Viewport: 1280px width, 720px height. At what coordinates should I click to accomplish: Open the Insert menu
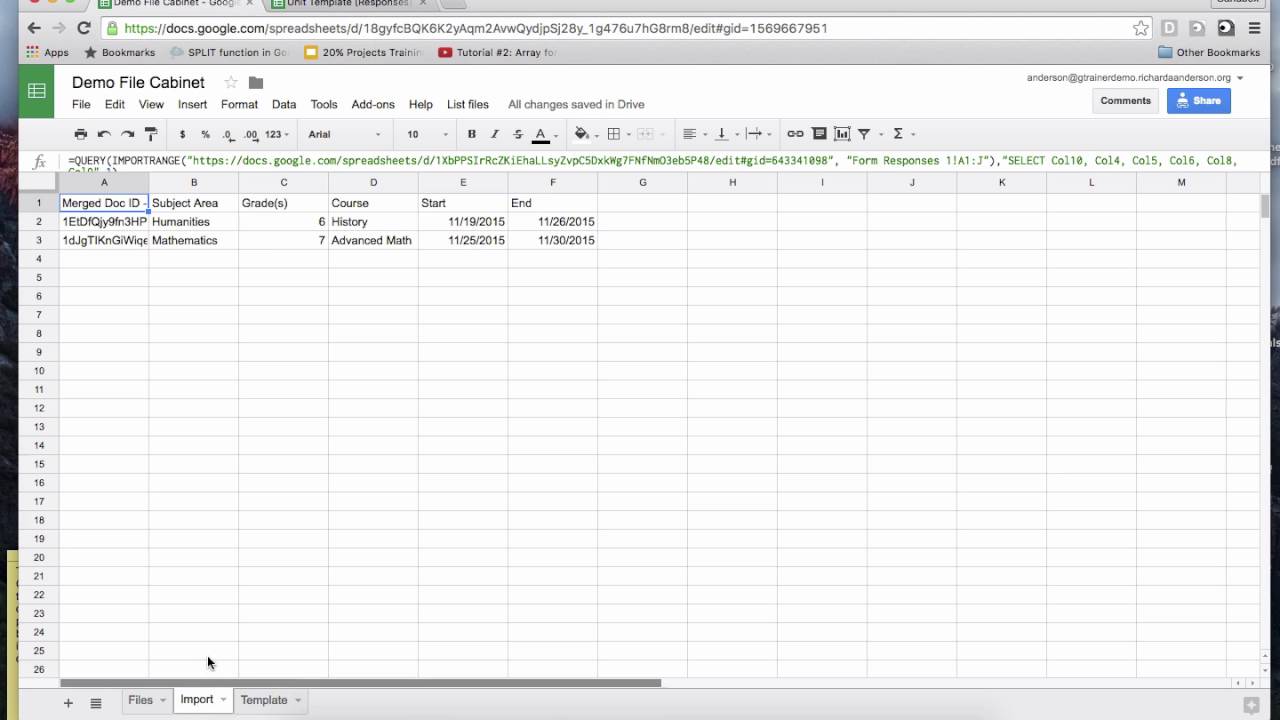coord(192,104)
